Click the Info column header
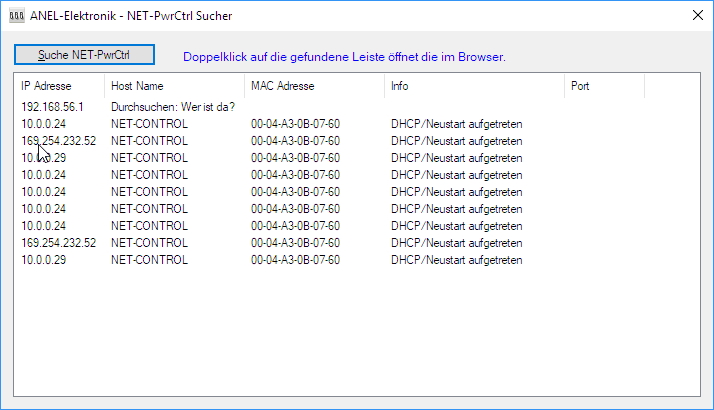Viewport: 714px width, 410px height. click(474, 86)
